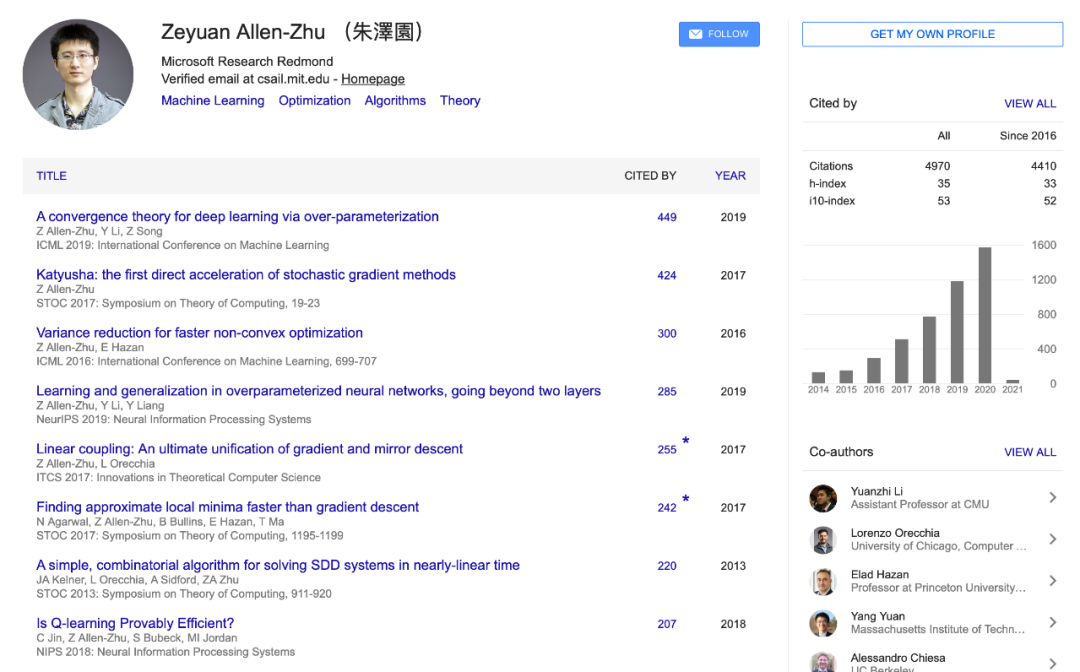The image size is (1080, 672).
Task: Open Yuanzhi Li's co-author avatar
Action: 823,497
